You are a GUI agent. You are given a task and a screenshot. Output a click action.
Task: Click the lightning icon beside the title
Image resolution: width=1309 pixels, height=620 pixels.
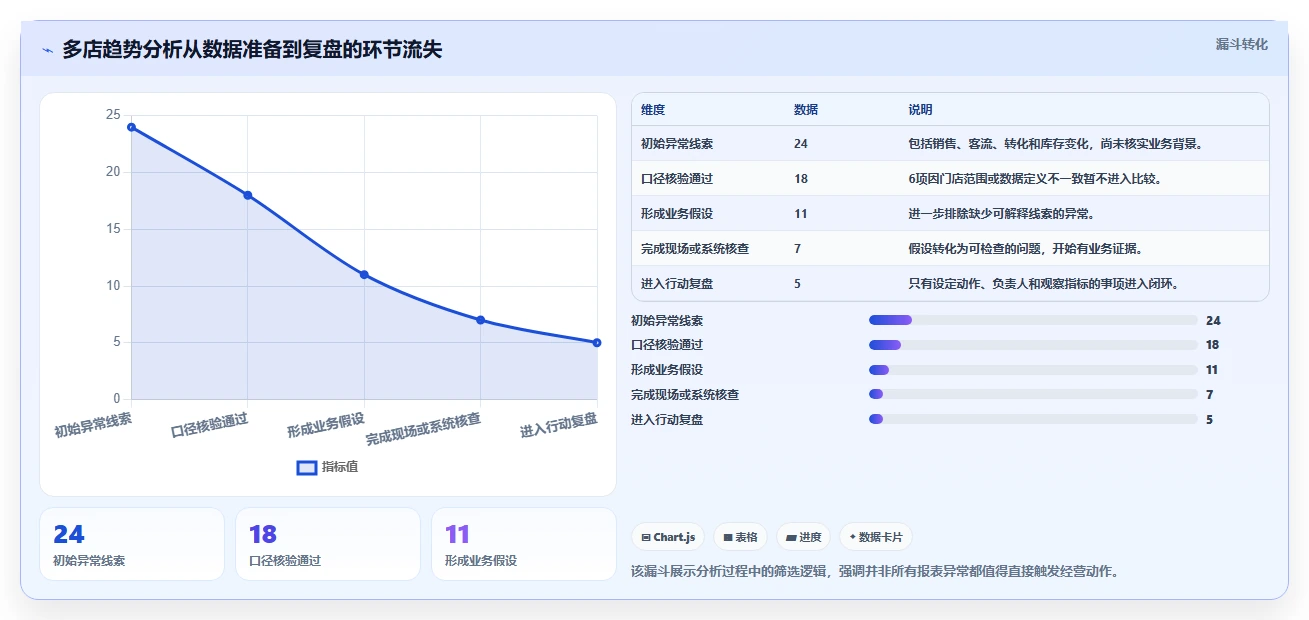(x=48, y=50)
